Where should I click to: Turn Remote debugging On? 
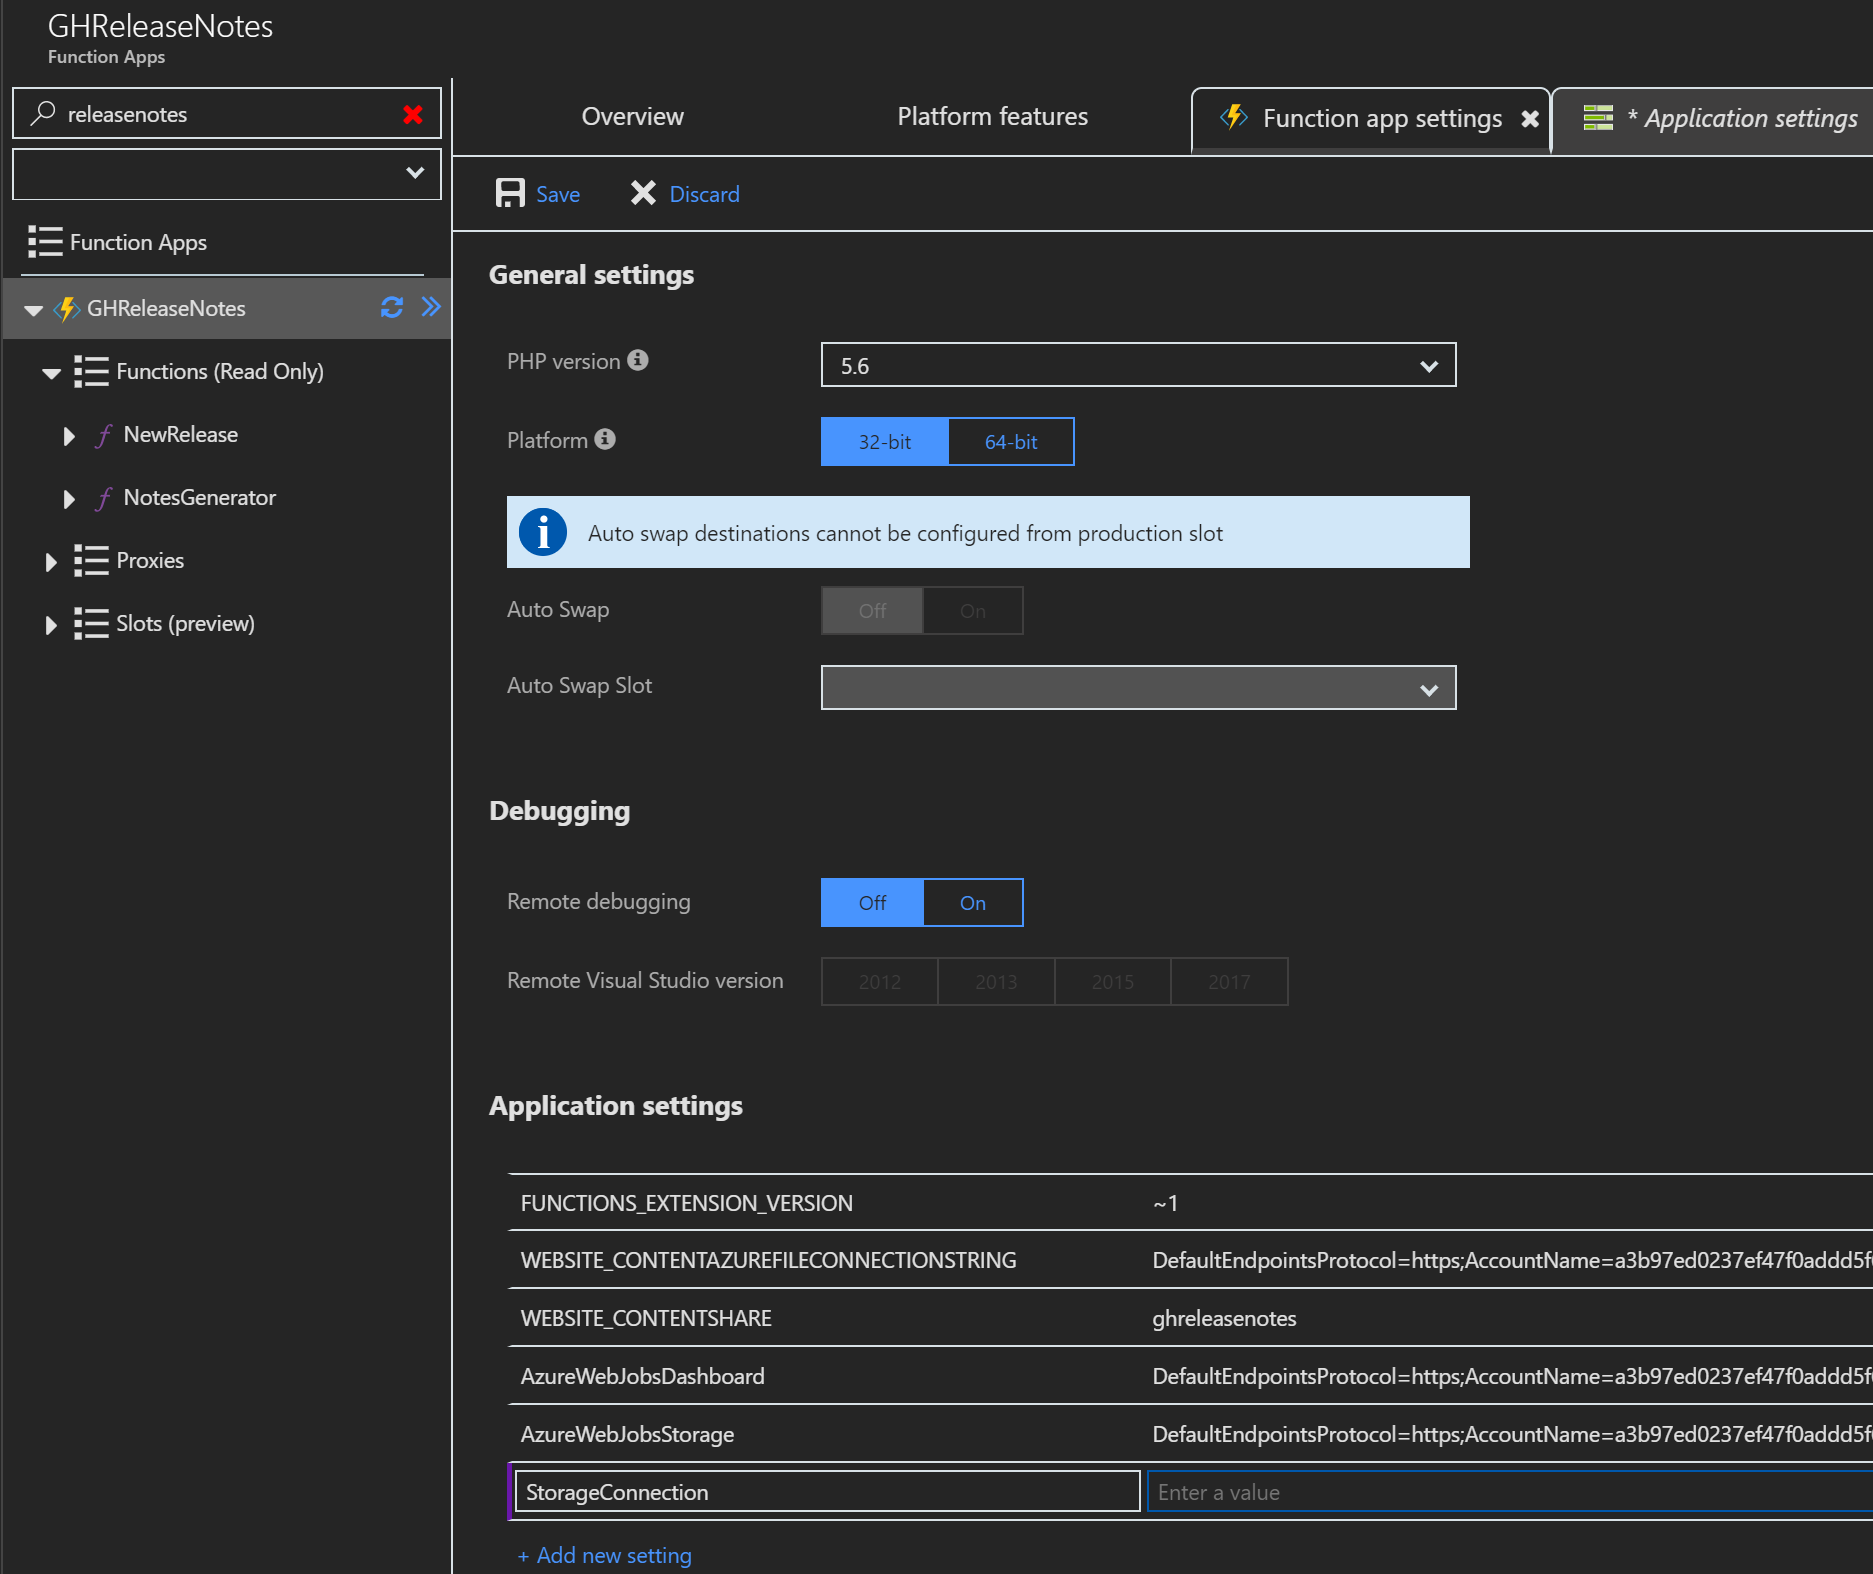click(972, 902)
